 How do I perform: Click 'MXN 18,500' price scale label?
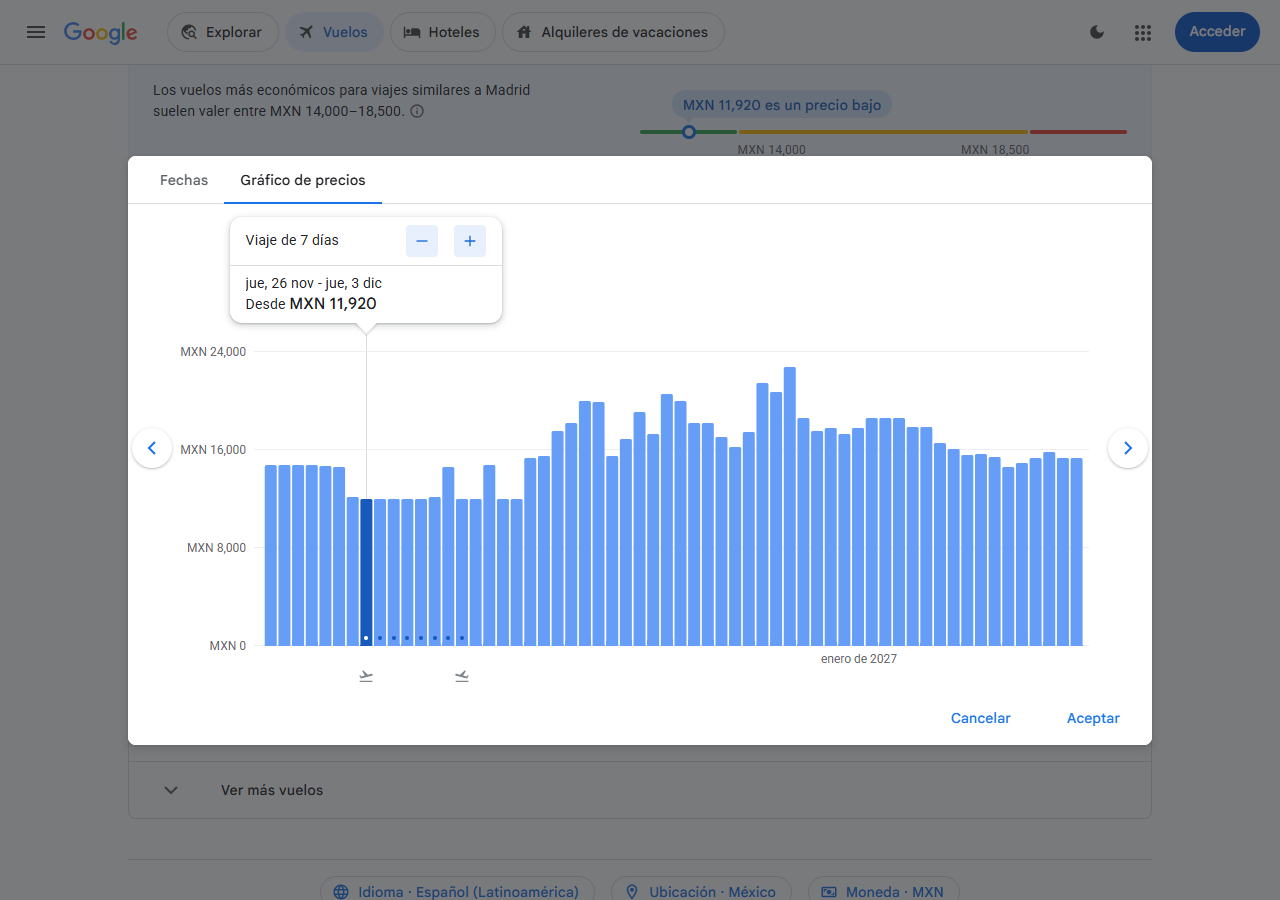click(x=995, y=150)
